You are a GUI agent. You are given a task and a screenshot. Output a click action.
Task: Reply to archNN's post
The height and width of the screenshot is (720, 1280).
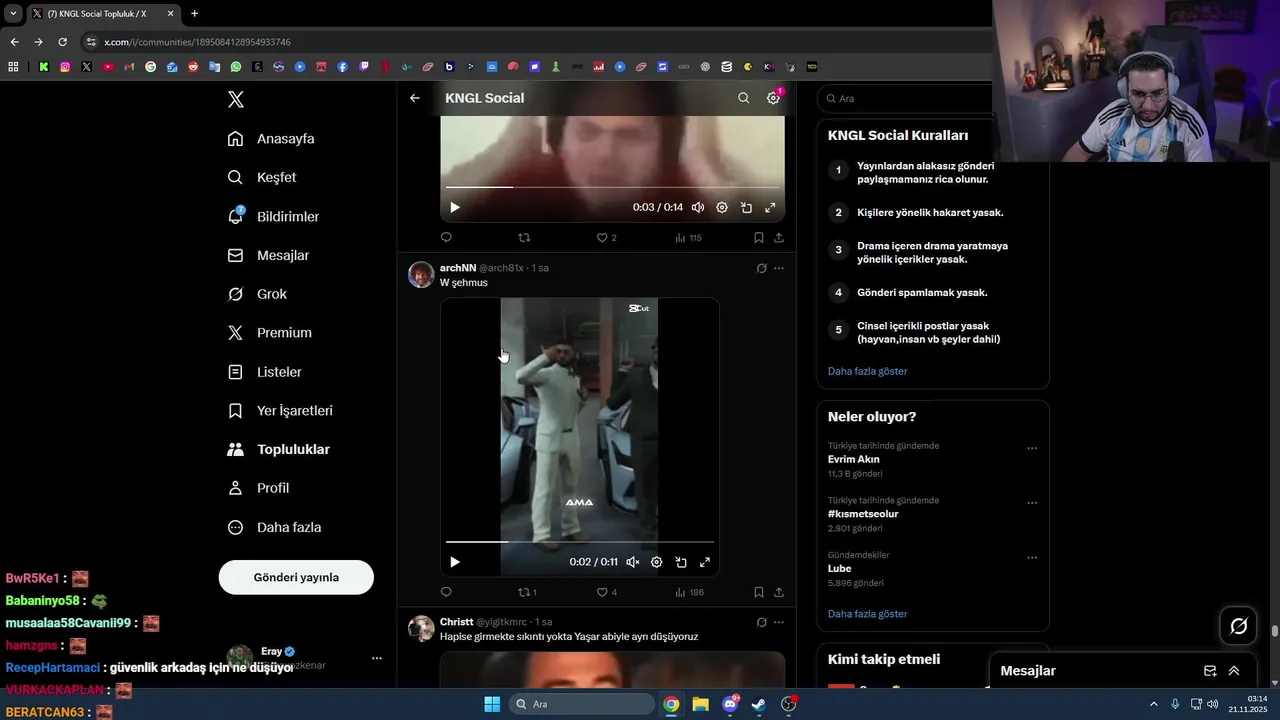tap(446, 592)
